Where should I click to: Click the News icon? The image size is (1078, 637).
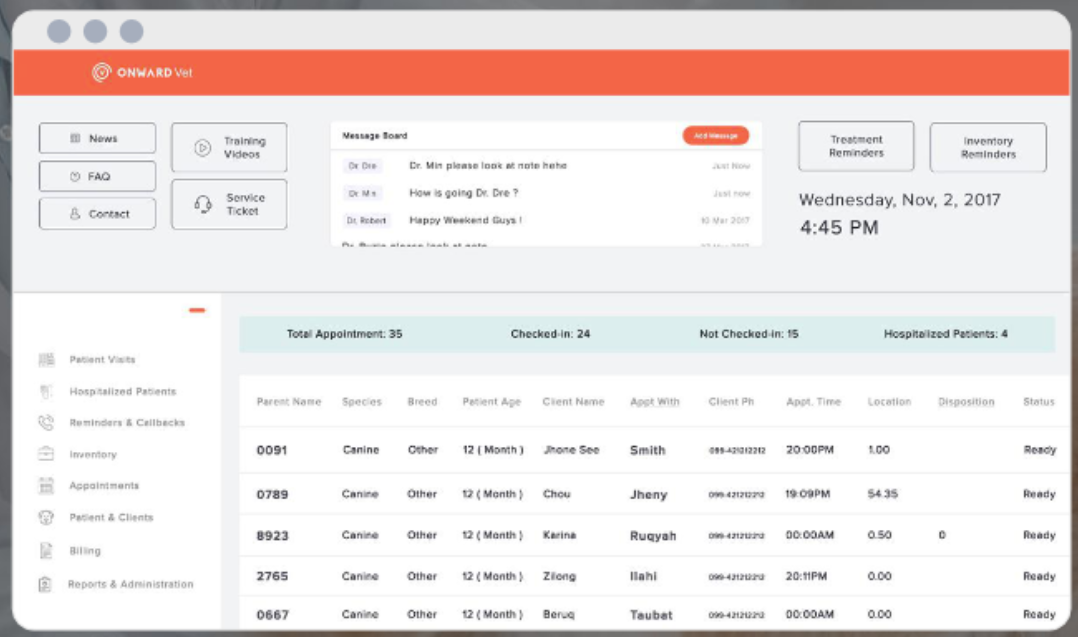coord(76,138)
